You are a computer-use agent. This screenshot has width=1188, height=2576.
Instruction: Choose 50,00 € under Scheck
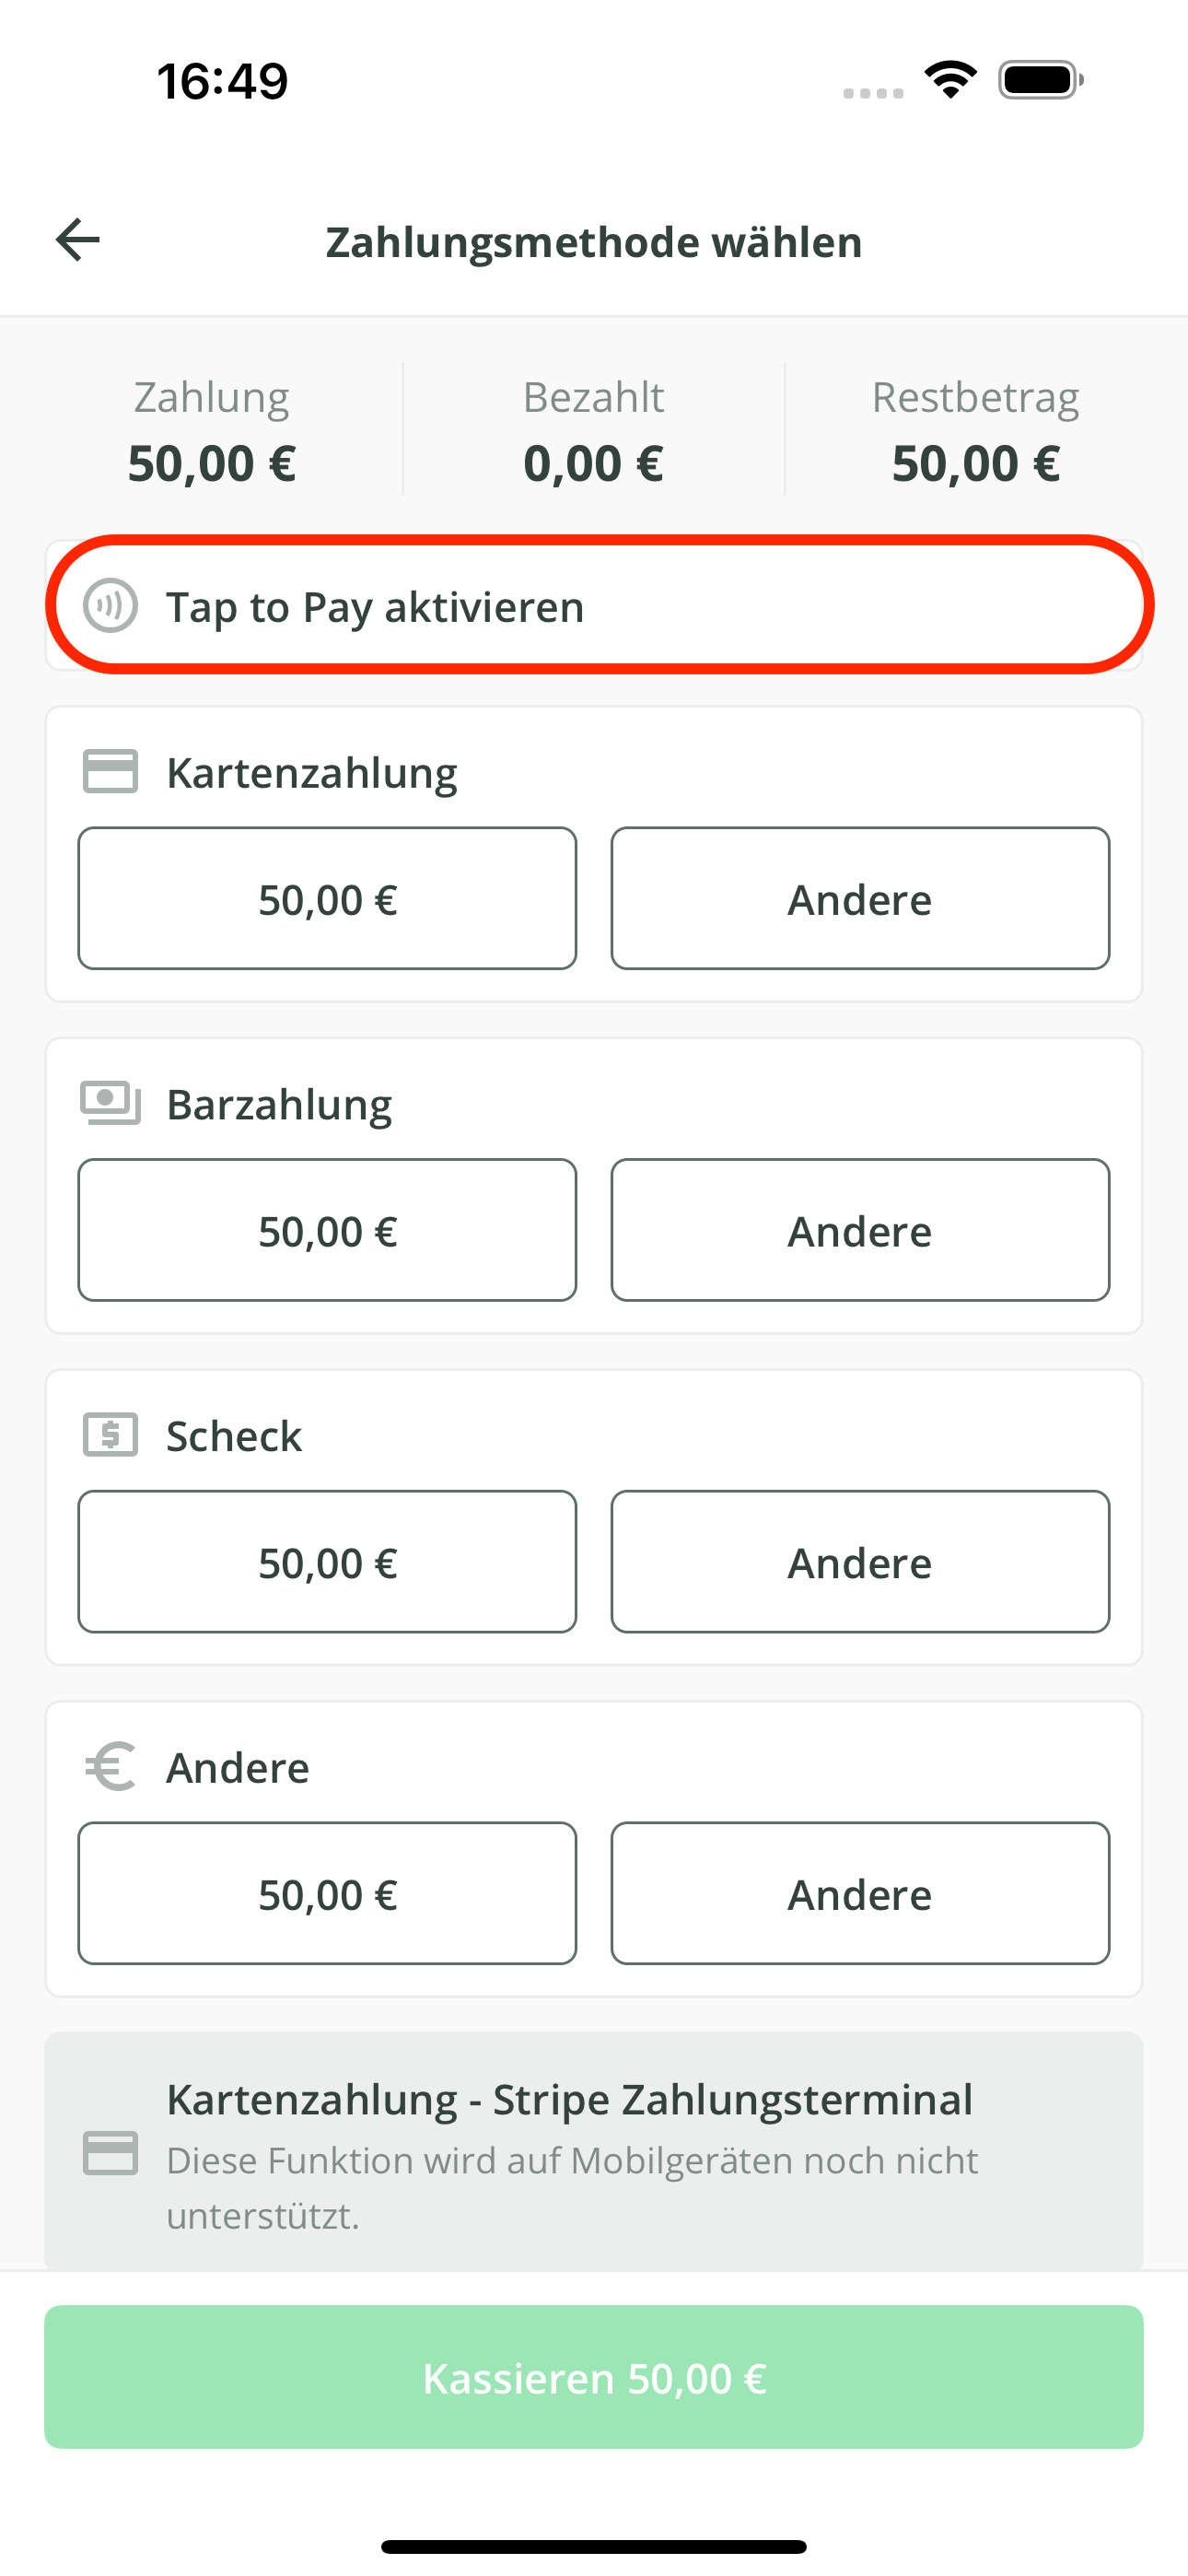(x=327, y=1562)
